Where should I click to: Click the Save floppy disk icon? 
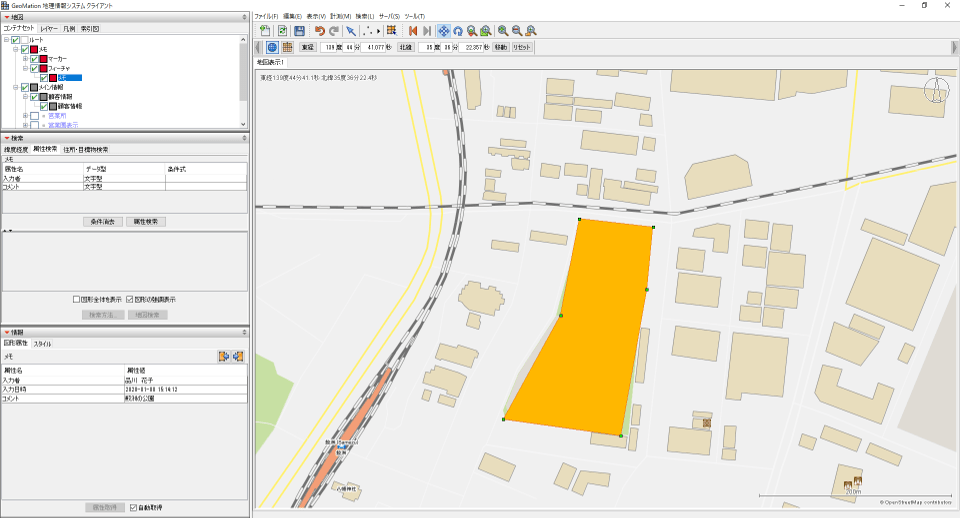299,31
